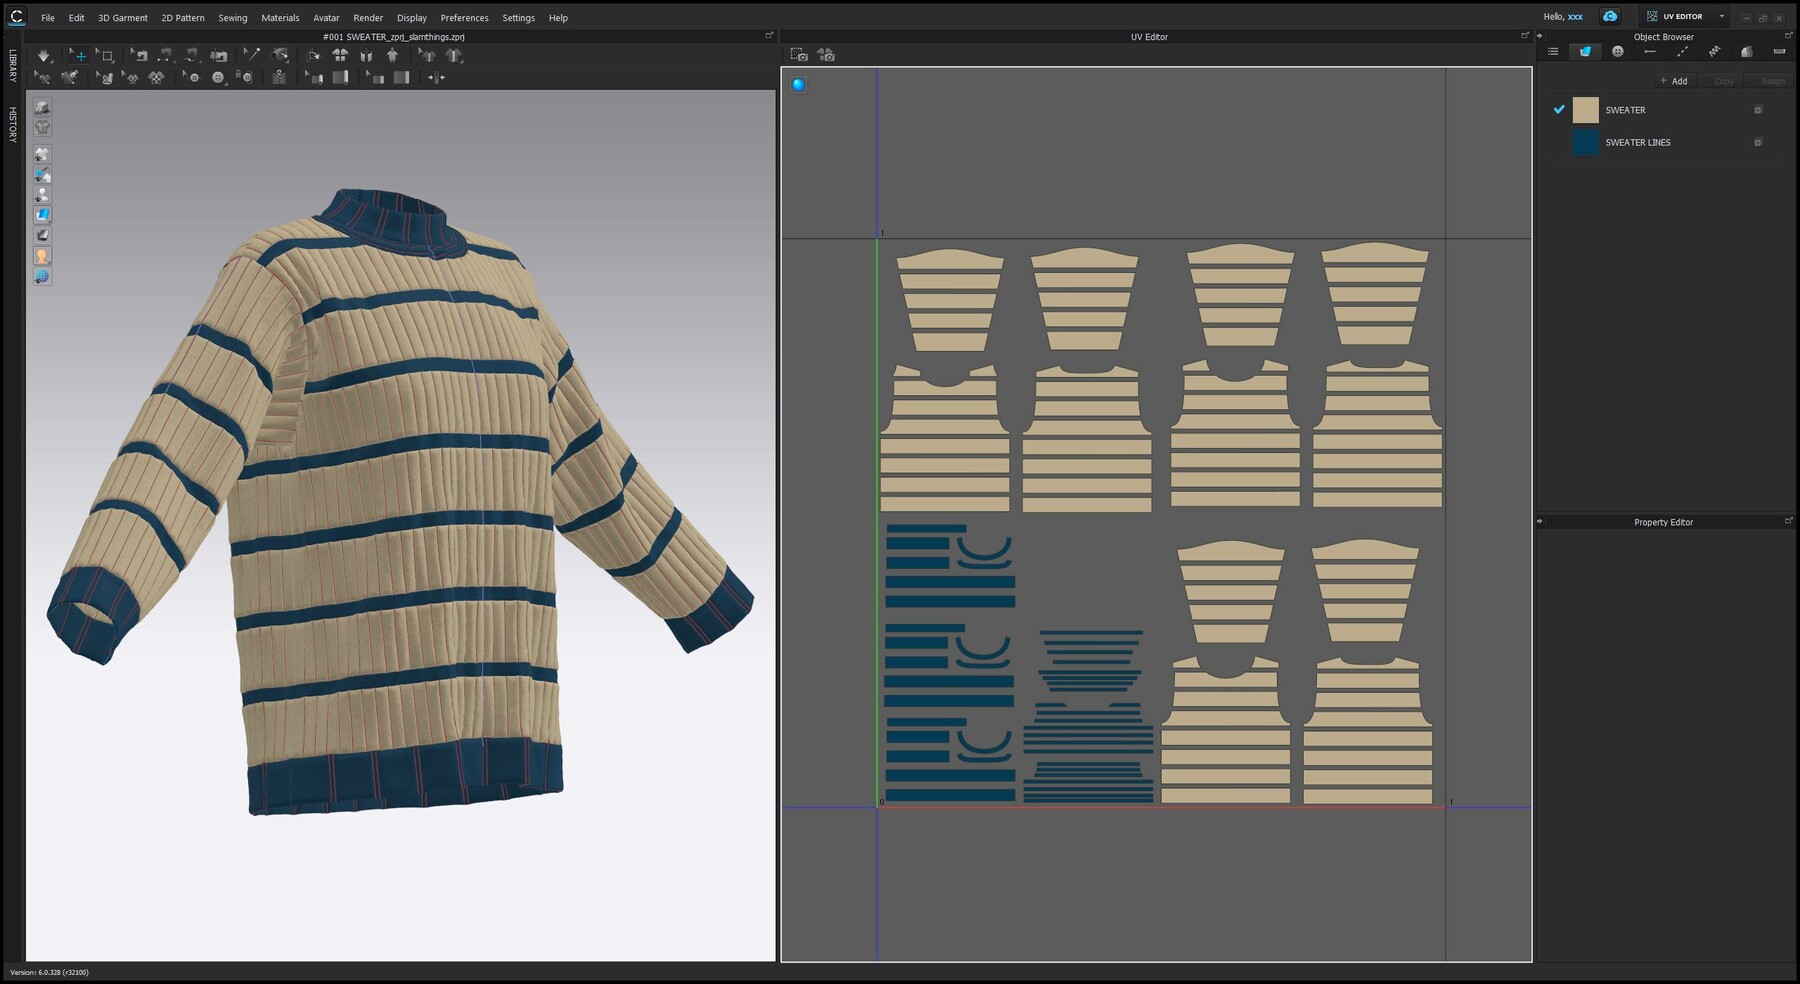
Task: Click the Copy button next to Add
Action: 1722,81
